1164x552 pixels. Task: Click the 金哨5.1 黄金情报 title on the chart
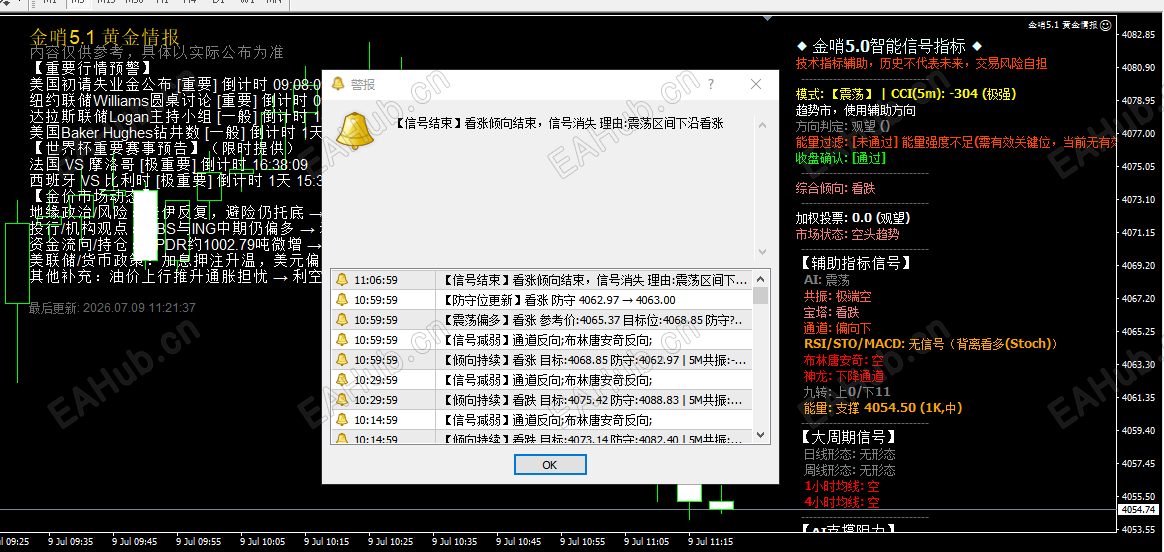[x=104, y=36]
